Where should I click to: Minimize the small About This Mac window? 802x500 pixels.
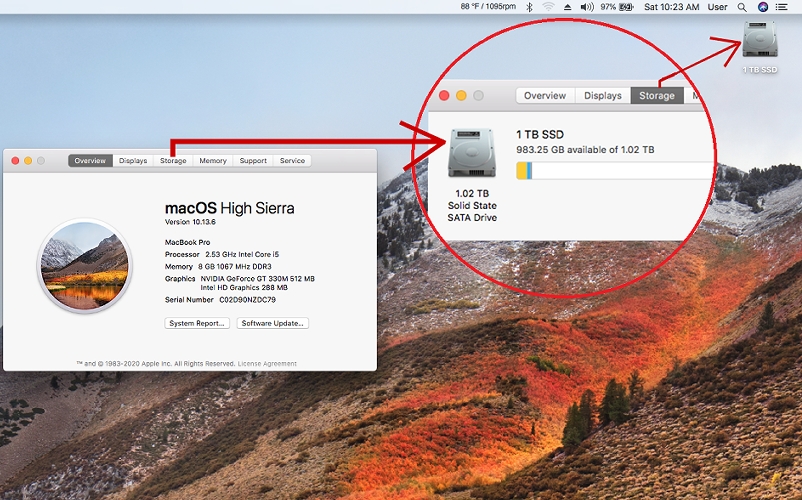pyautogui.click(x=28, y=161)
